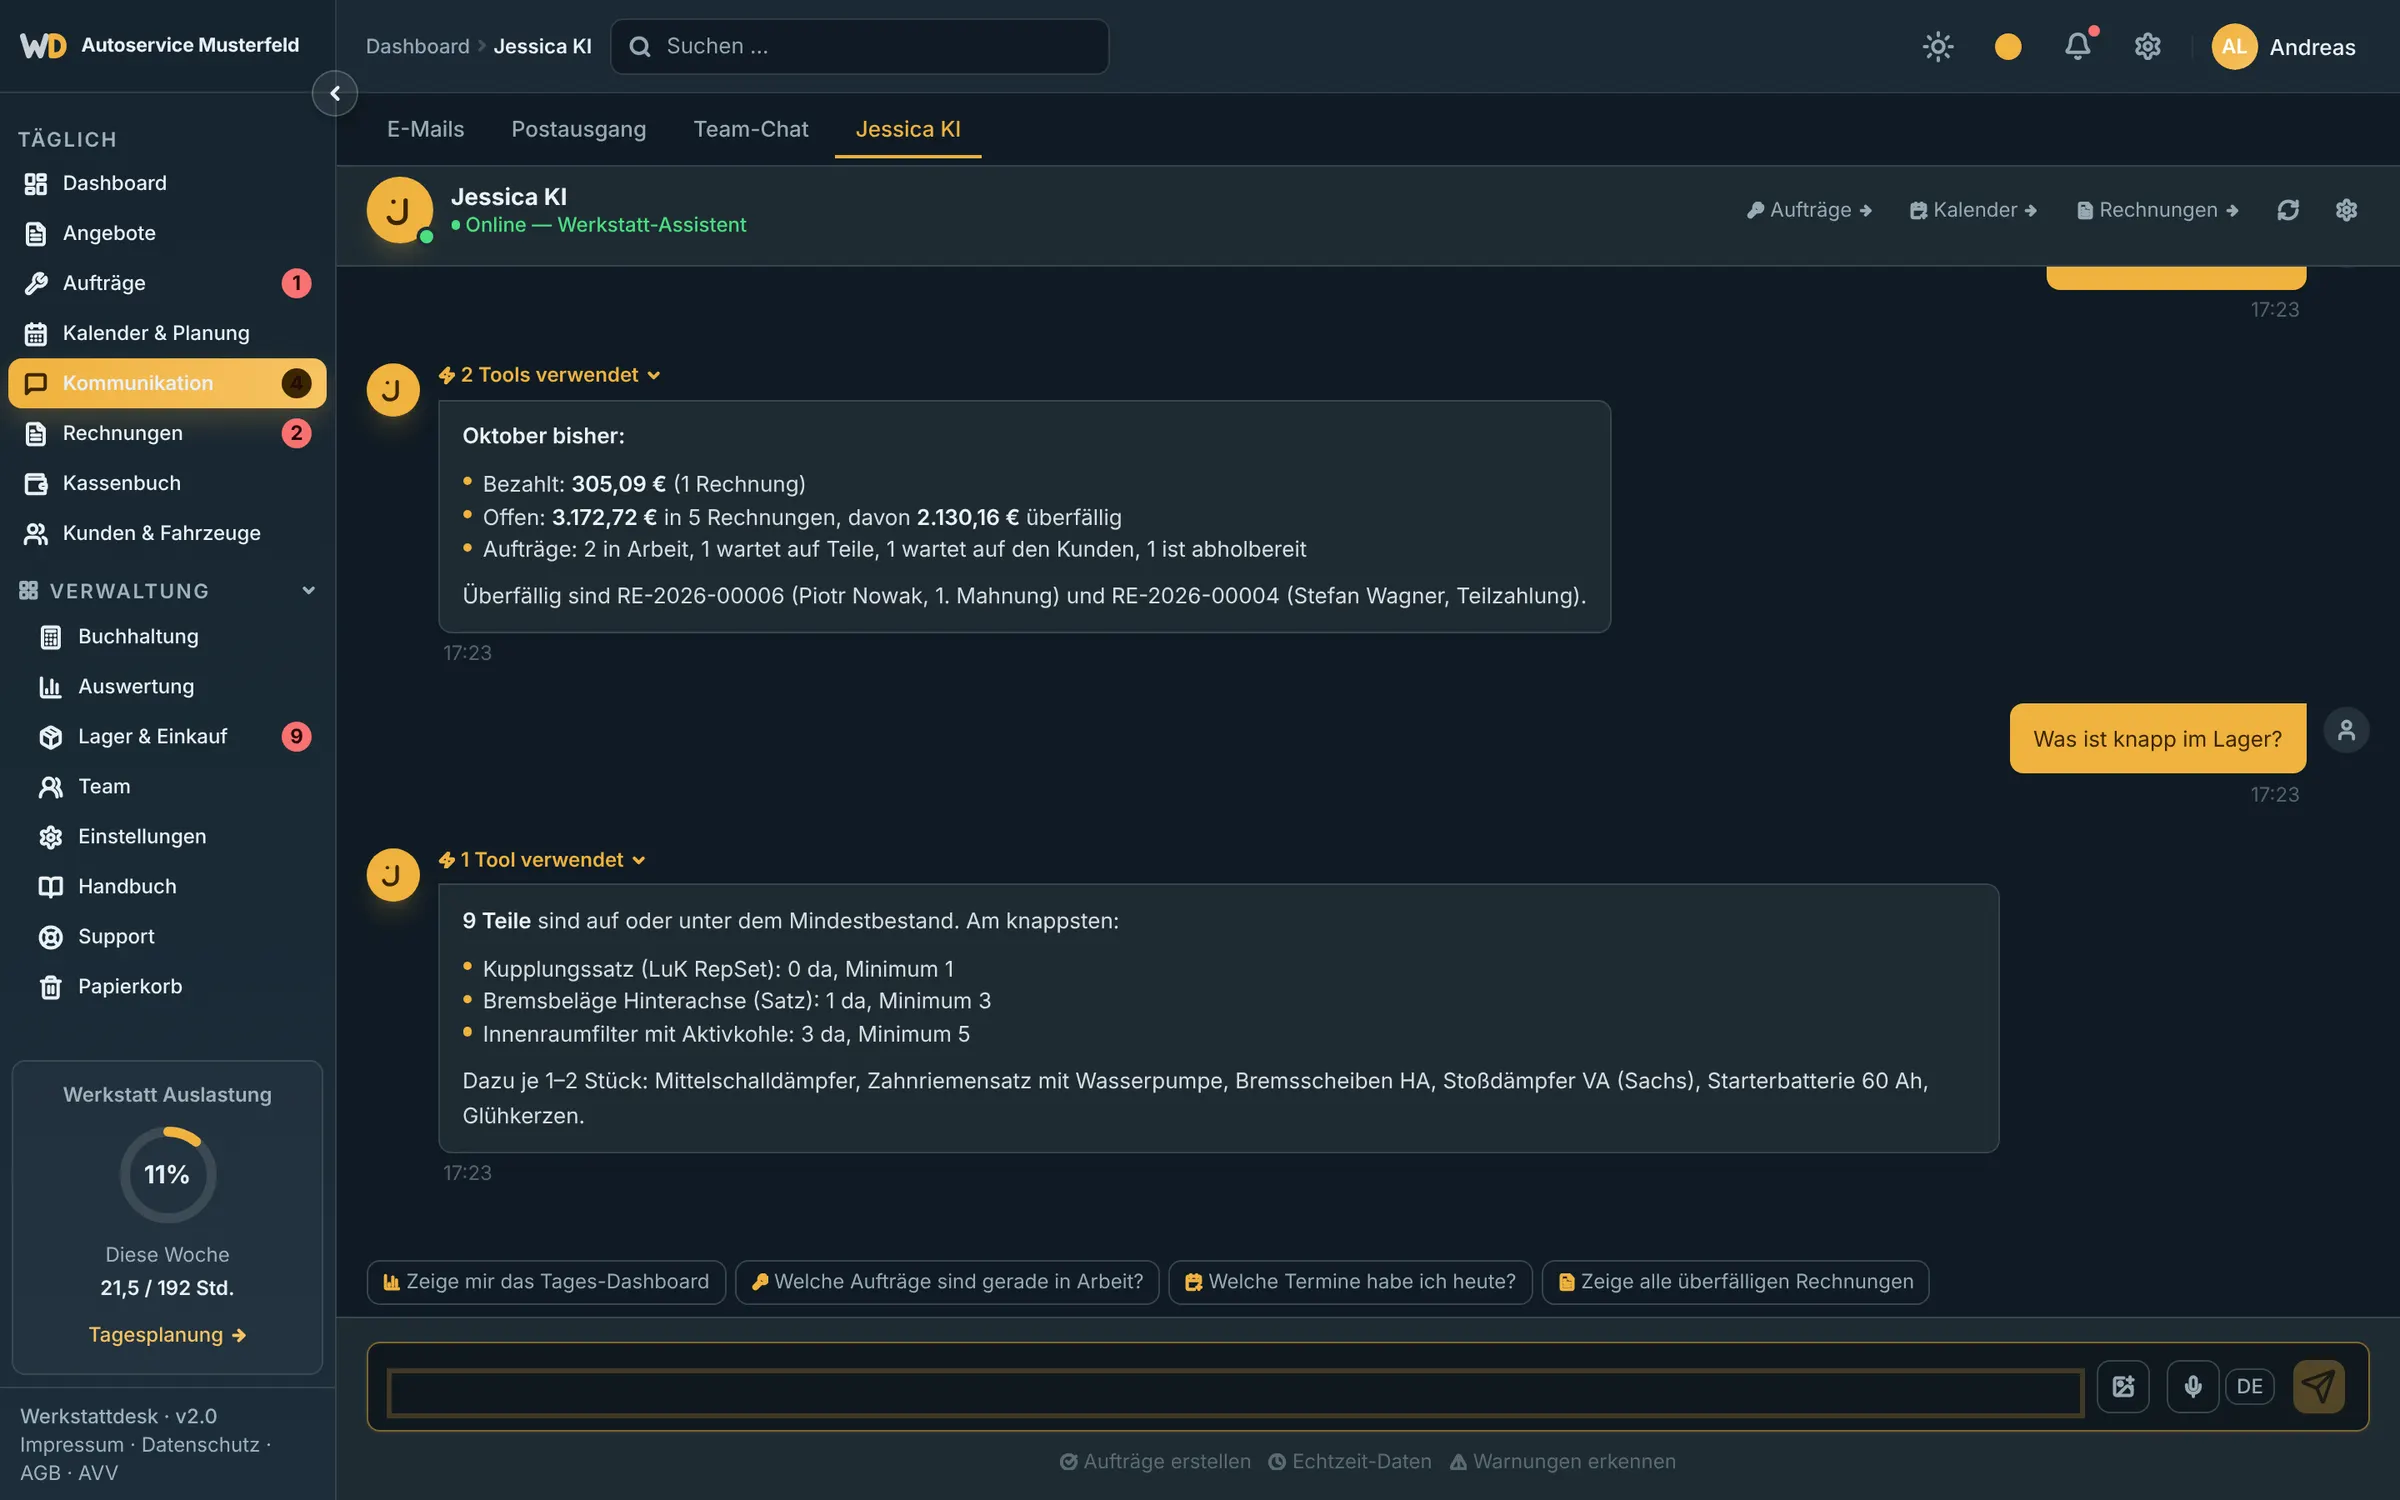Open Kalender & Planung in sidebar
Screen dimensions: 2400x1500
[x=167, y=333]
